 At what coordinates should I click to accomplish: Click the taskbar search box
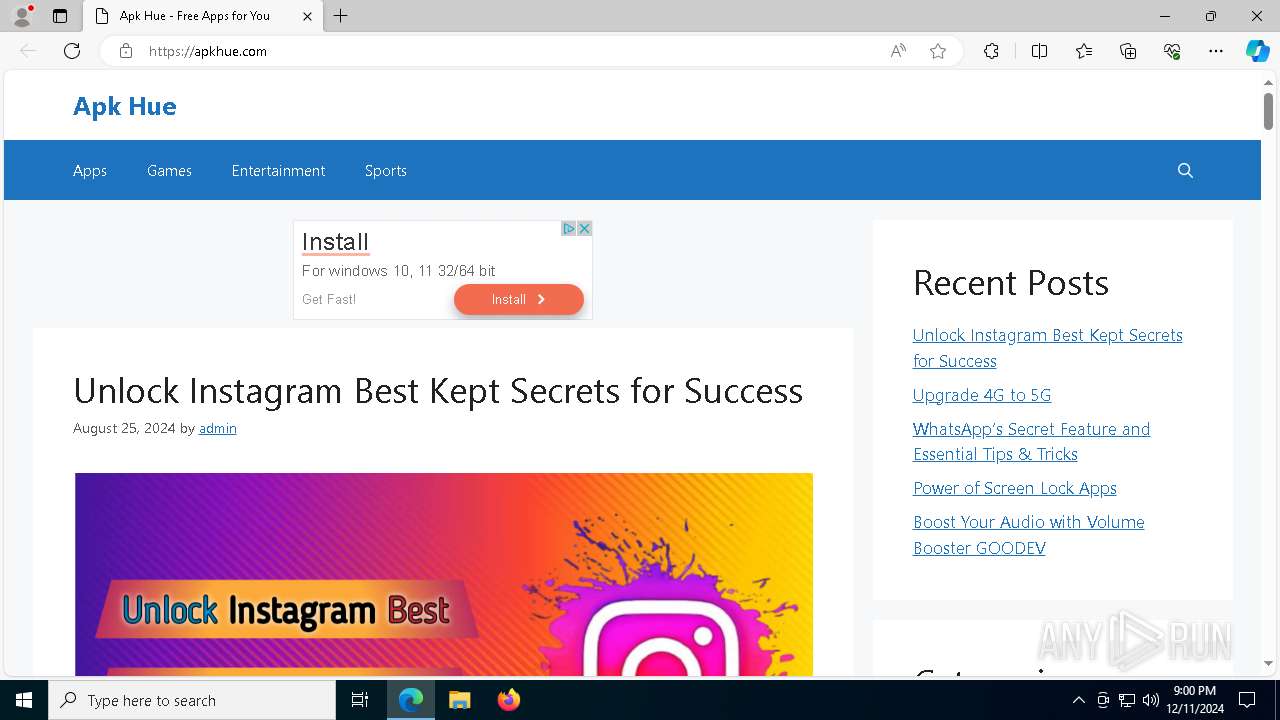[192, 700]
